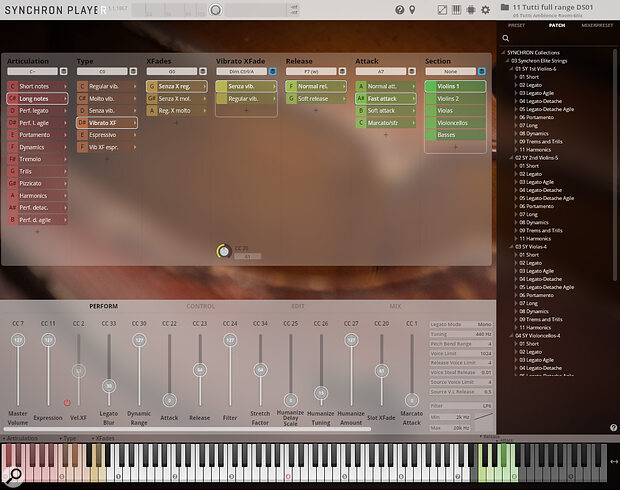
Task: Collapse 03 Synchron Elite Strings tree node
Action: 507,61
